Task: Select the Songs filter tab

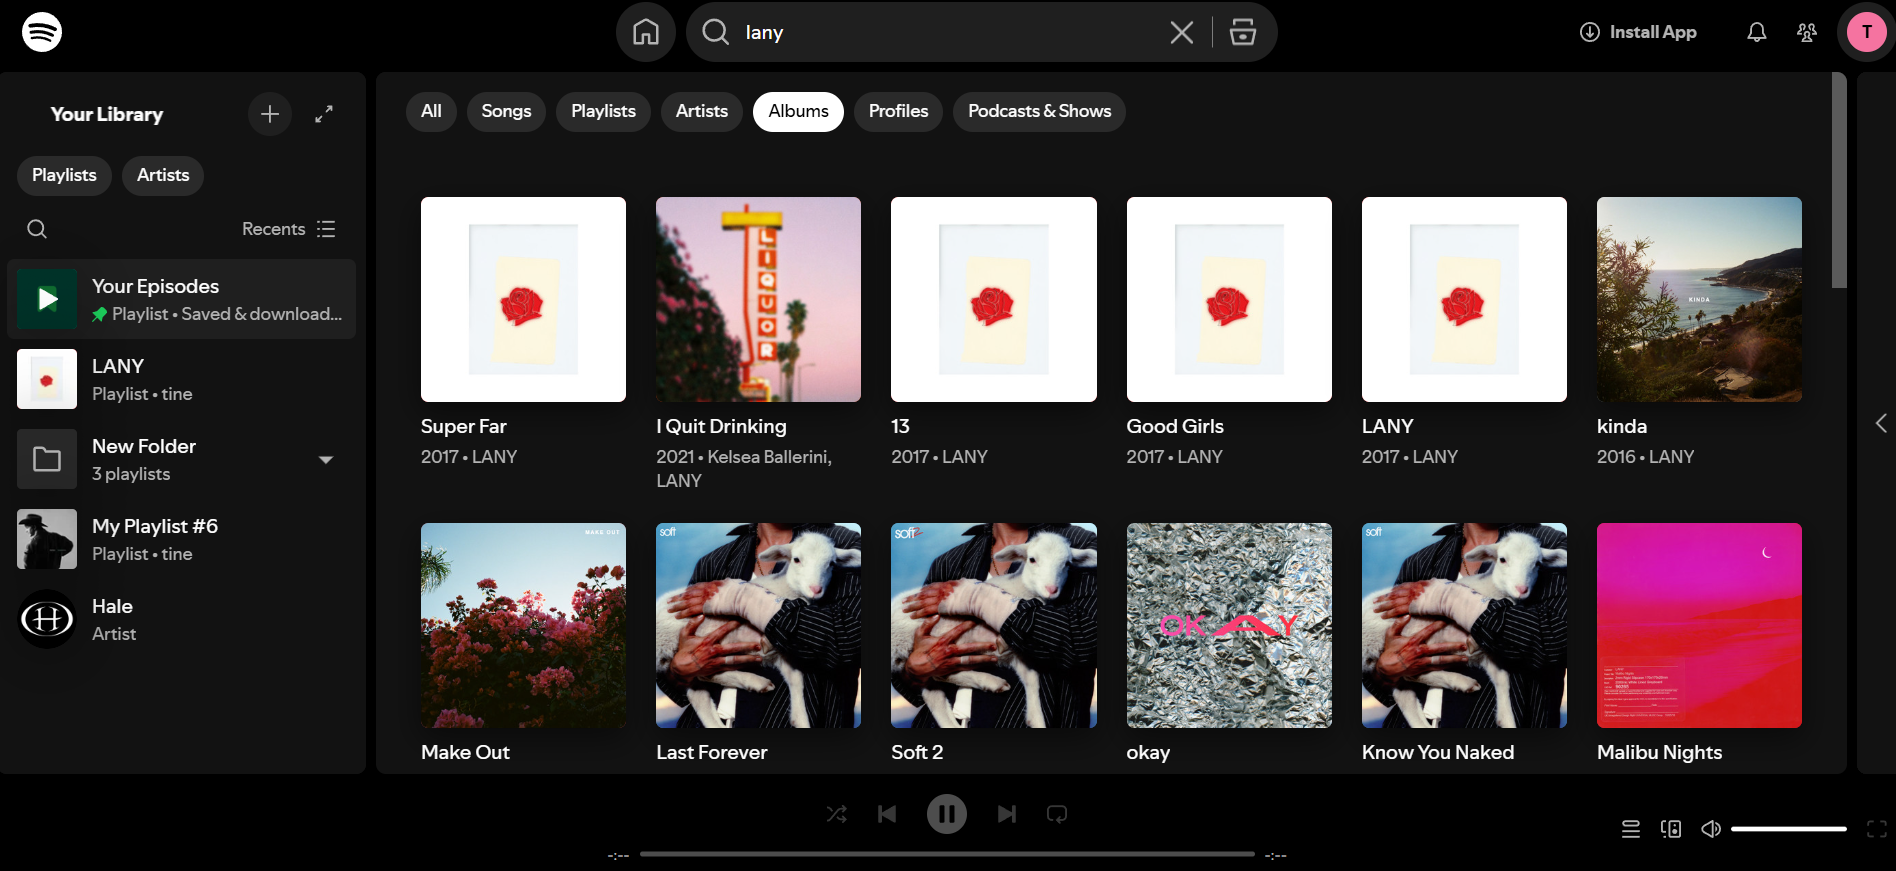Action: pos(506,111)
